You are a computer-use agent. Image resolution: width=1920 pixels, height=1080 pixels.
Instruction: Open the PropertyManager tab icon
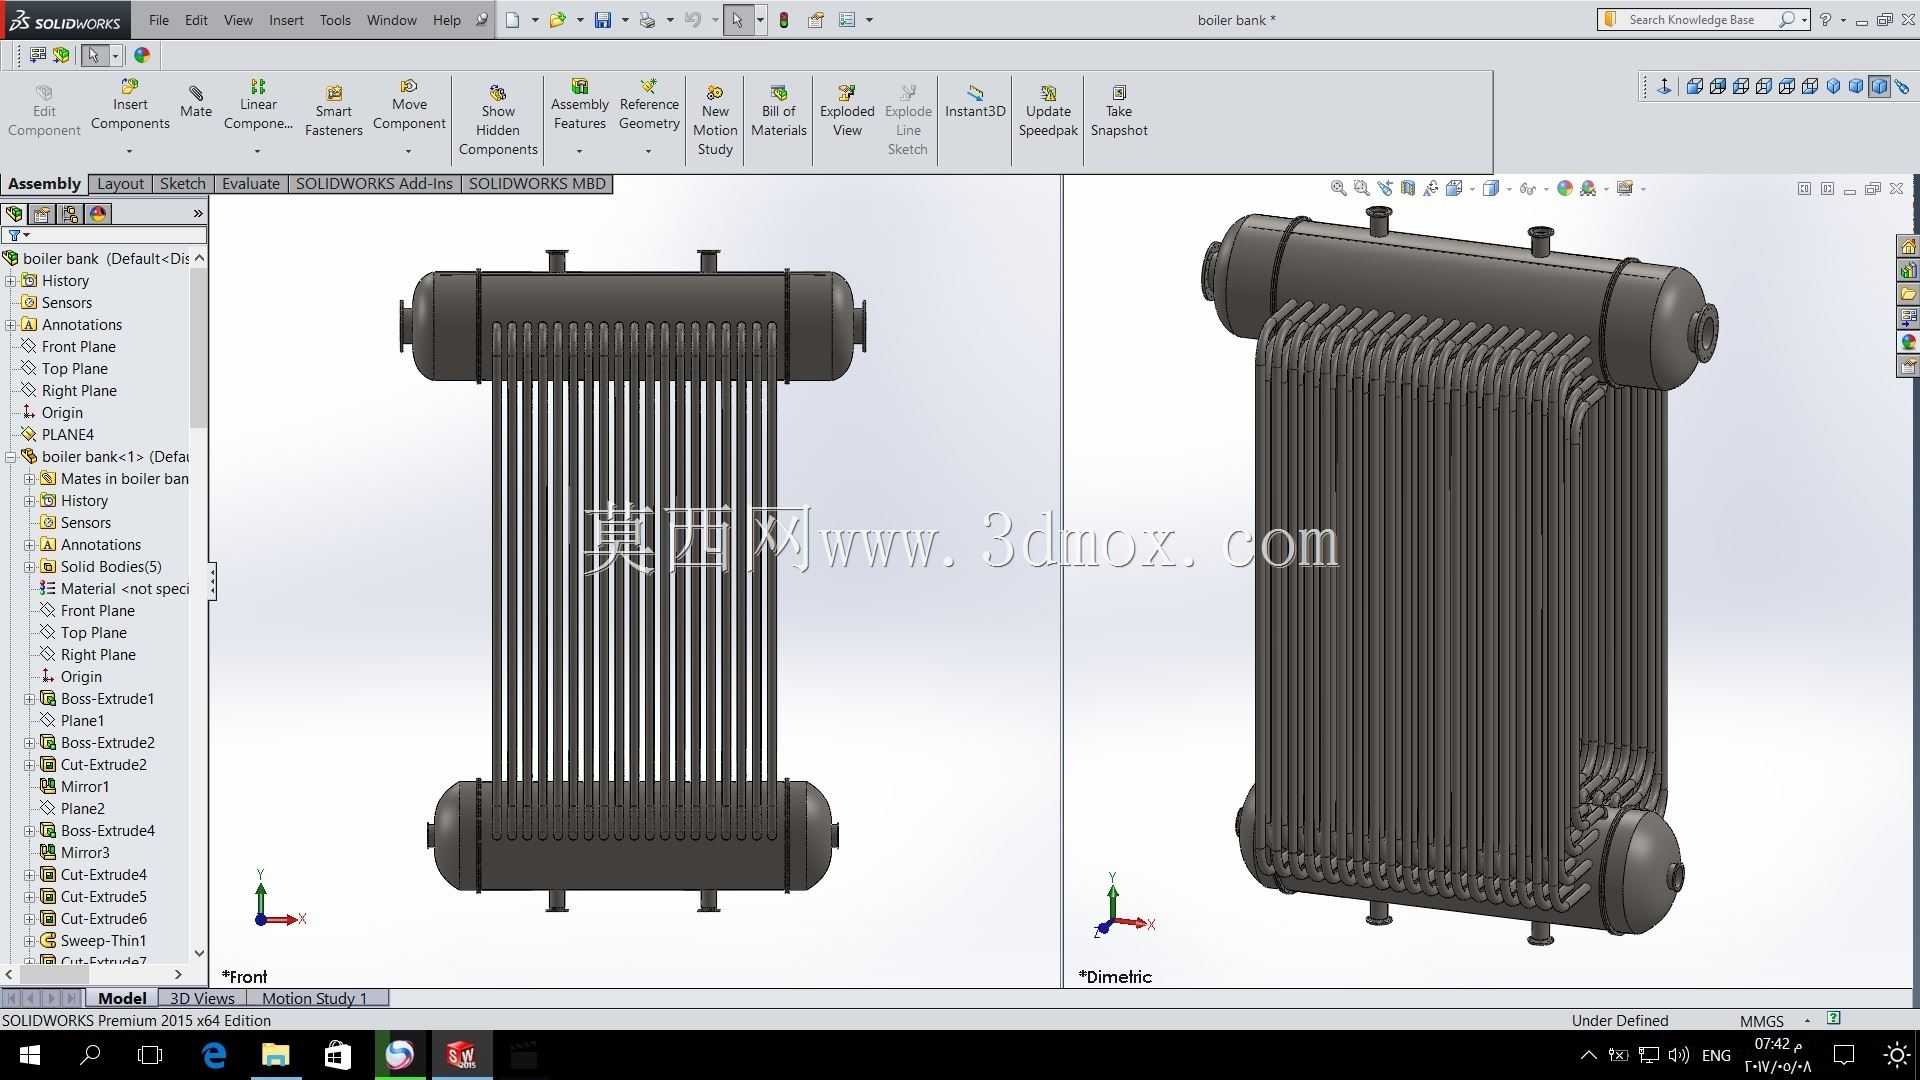41,214
